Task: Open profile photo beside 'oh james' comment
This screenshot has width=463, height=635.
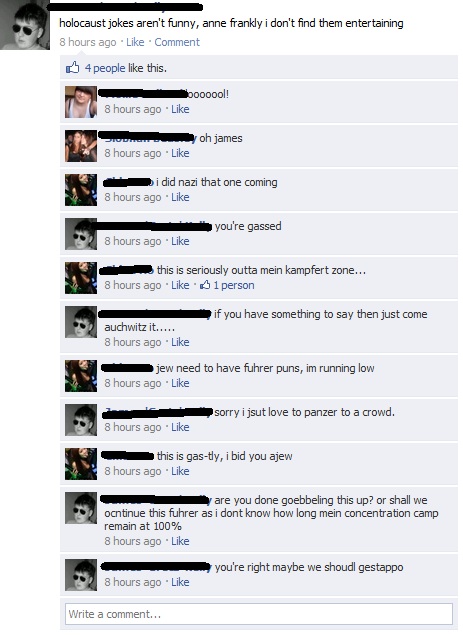Action: [x=81, y=146]
